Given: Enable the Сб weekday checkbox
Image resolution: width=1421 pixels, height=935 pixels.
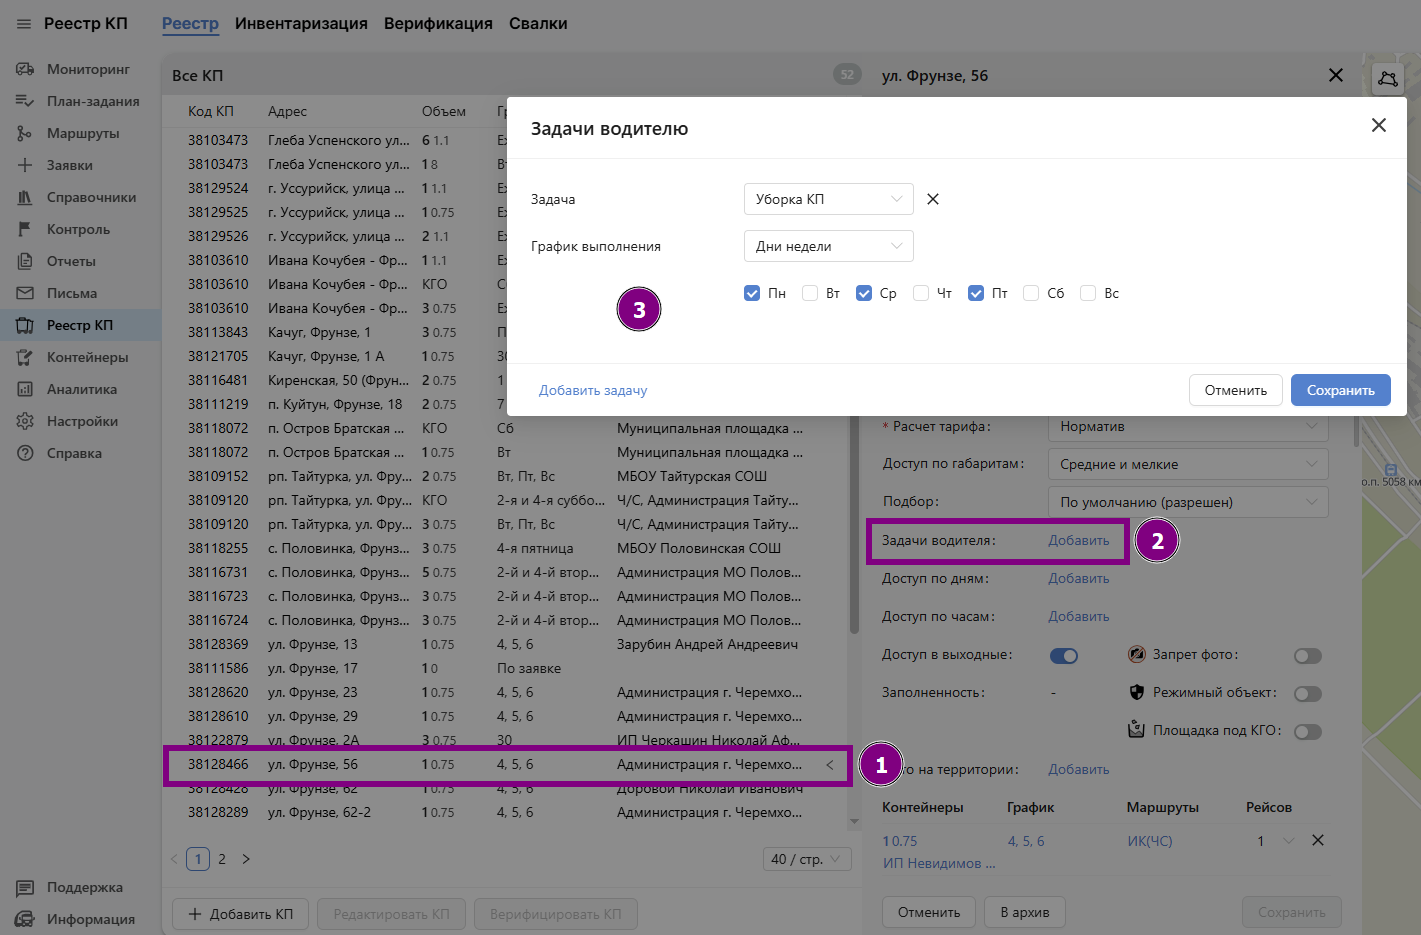Looking at the screenshot, I should point(1031,293).
